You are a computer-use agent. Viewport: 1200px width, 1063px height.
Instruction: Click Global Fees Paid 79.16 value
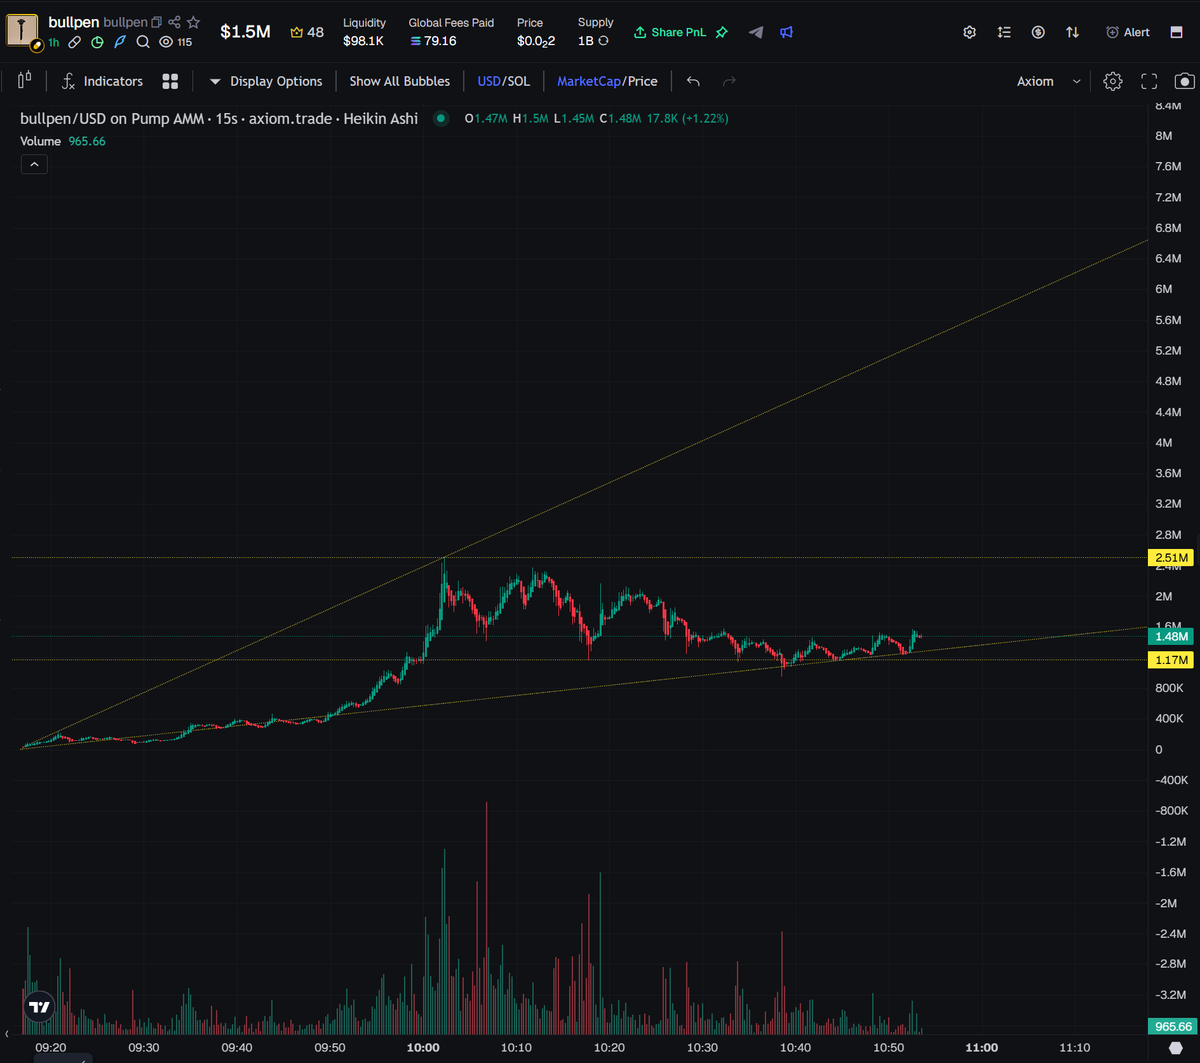(x=433, y=41)
